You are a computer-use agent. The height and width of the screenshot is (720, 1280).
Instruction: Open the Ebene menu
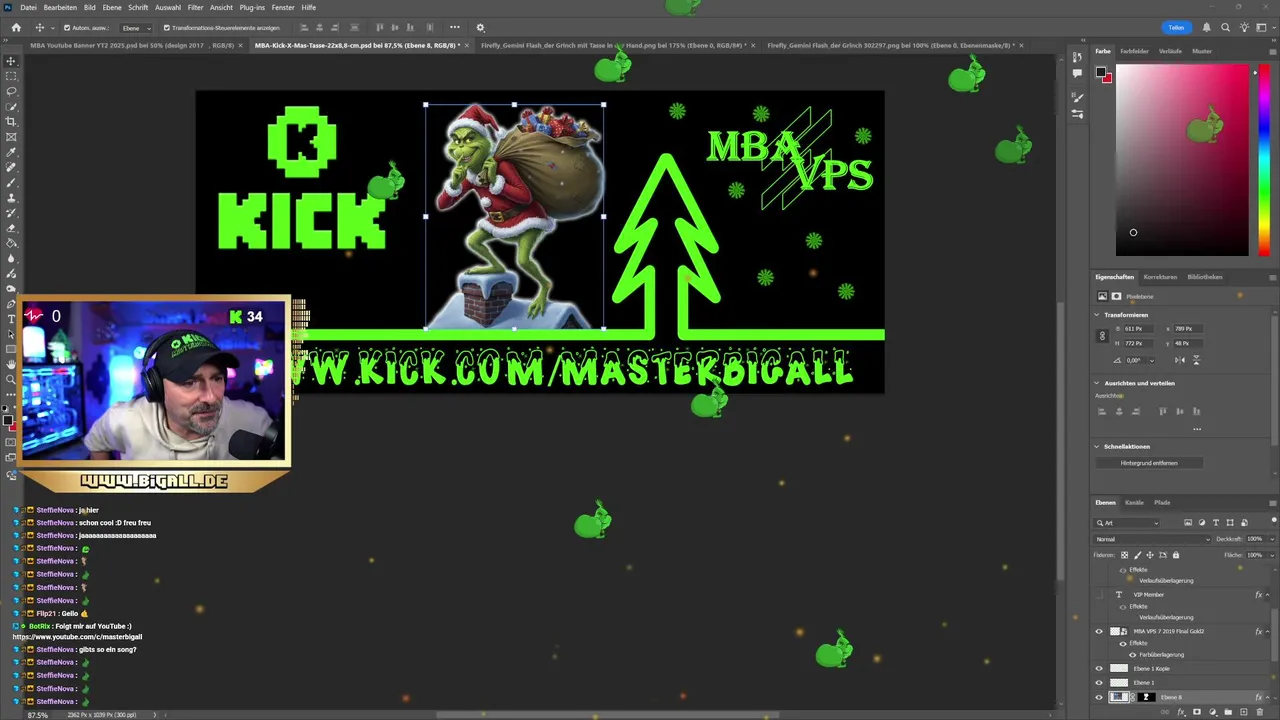[x=111, y=7]
